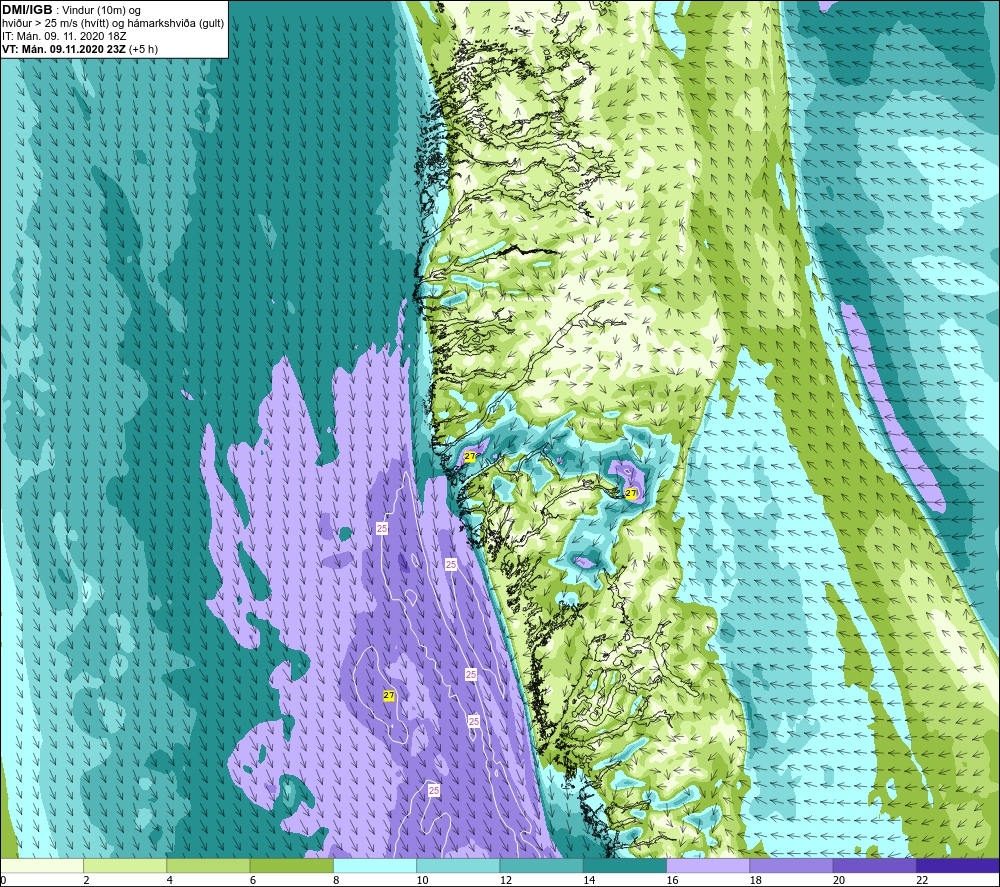This screenshot has height=887, width=1000.
Task: Click the yellow 27 gust label offshore at sea
Action: click(389, 696)
